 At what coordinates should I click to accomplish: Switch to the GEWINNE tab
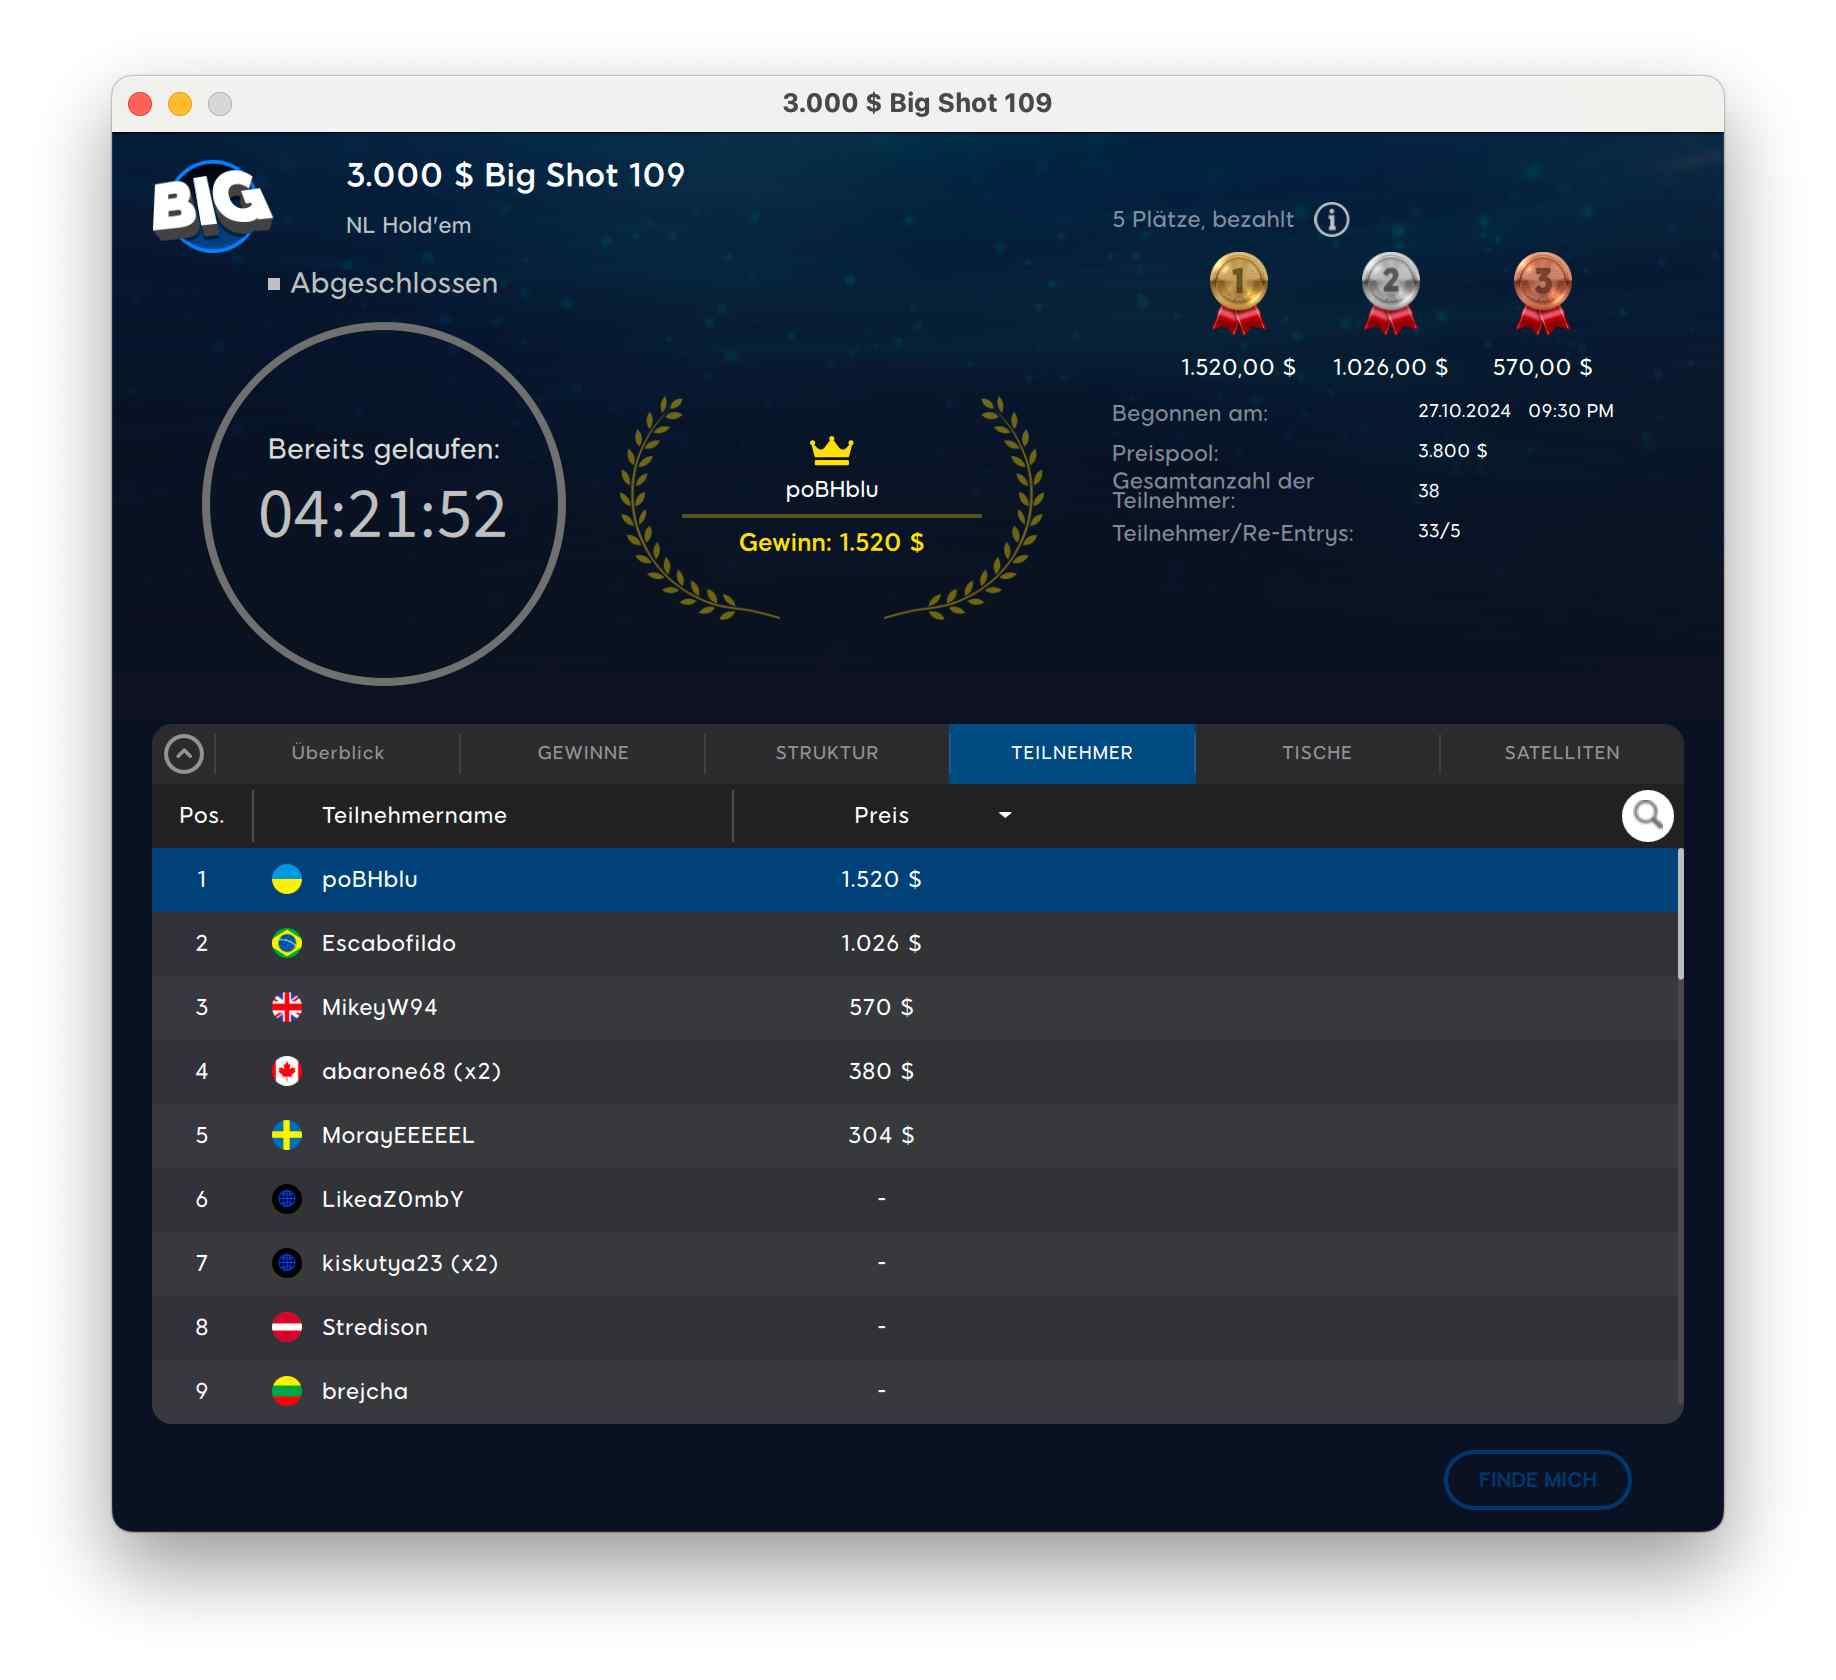[583, 753]
